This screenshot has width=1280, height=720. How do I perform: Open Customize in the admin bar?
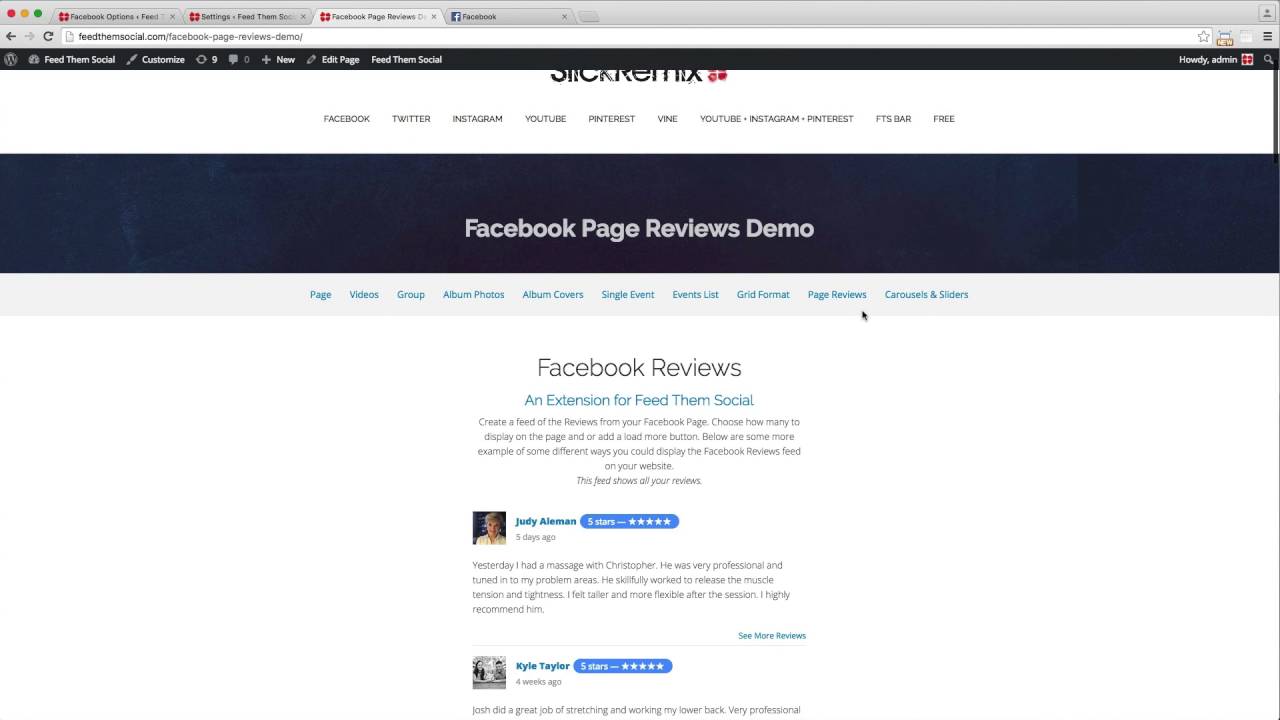[x=155, y=59]
